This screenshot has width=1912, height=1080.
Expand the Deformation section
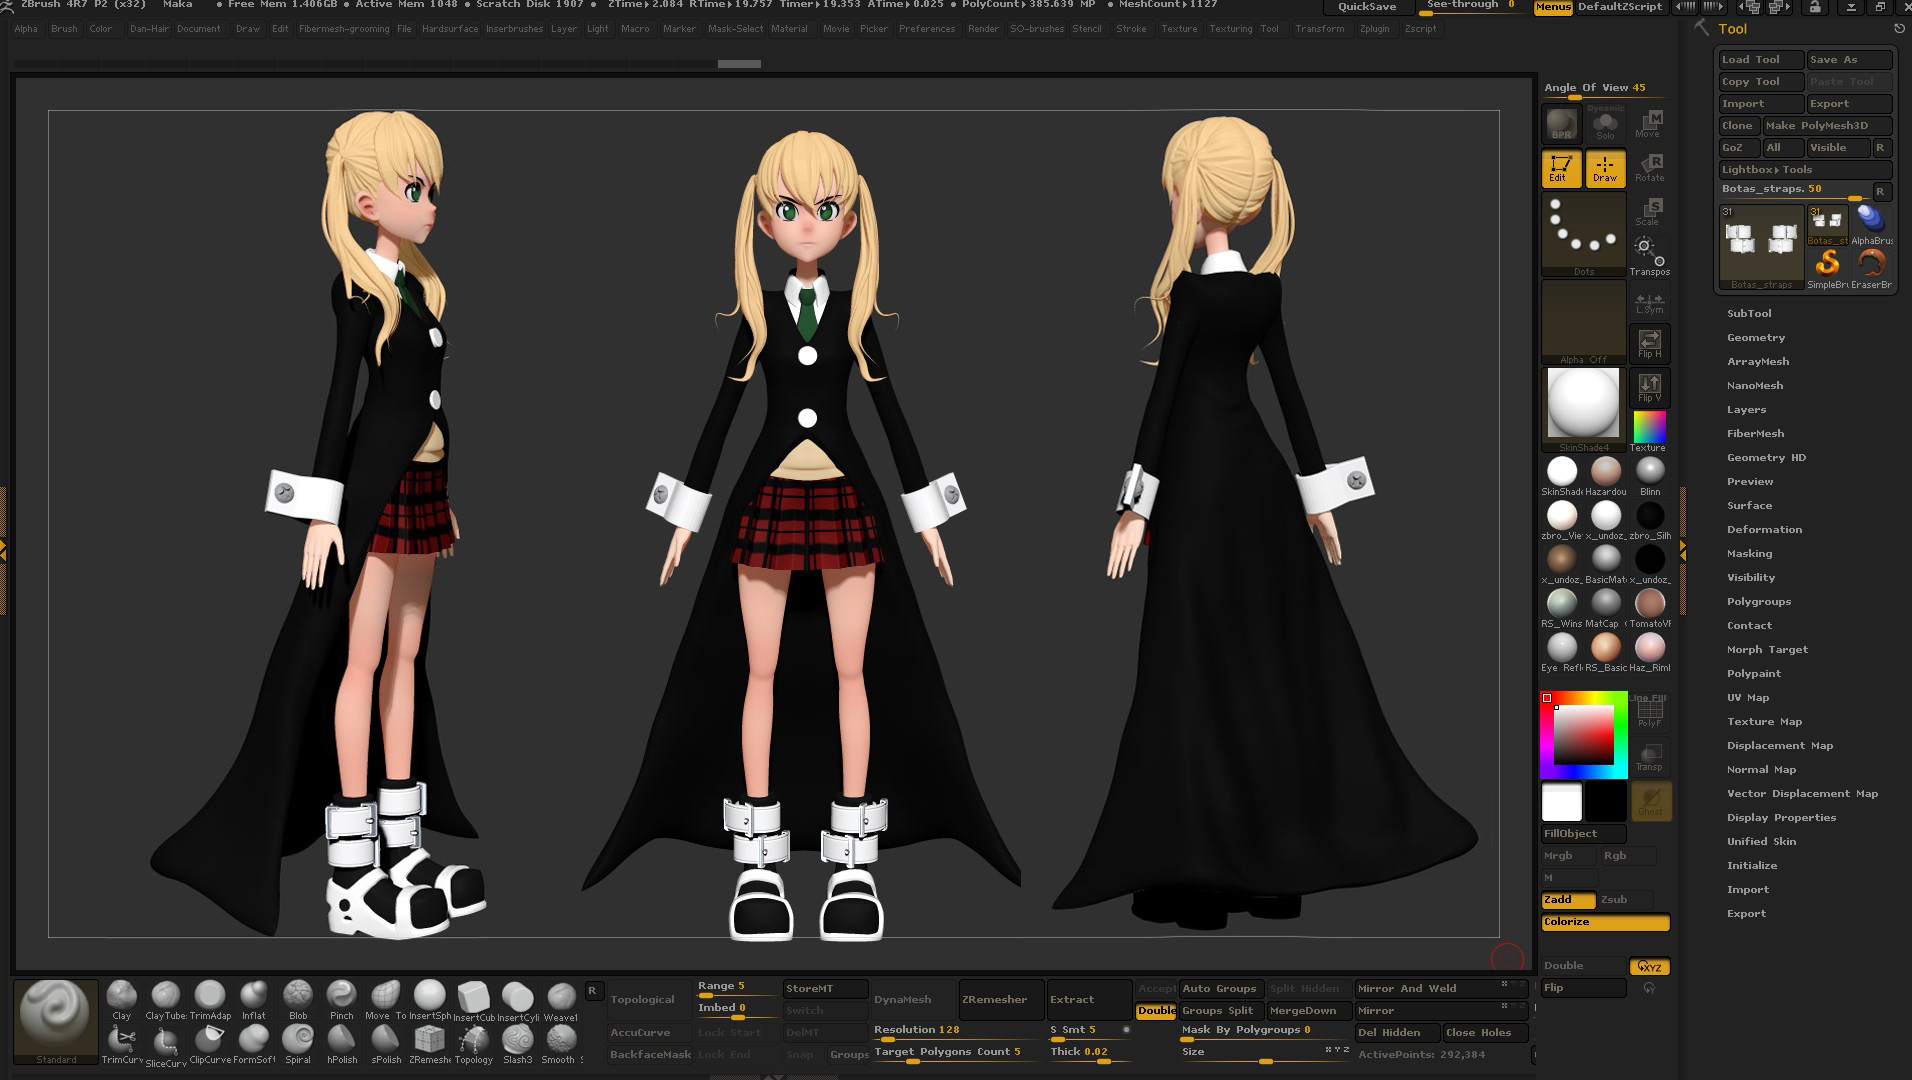pos(1765,529)
